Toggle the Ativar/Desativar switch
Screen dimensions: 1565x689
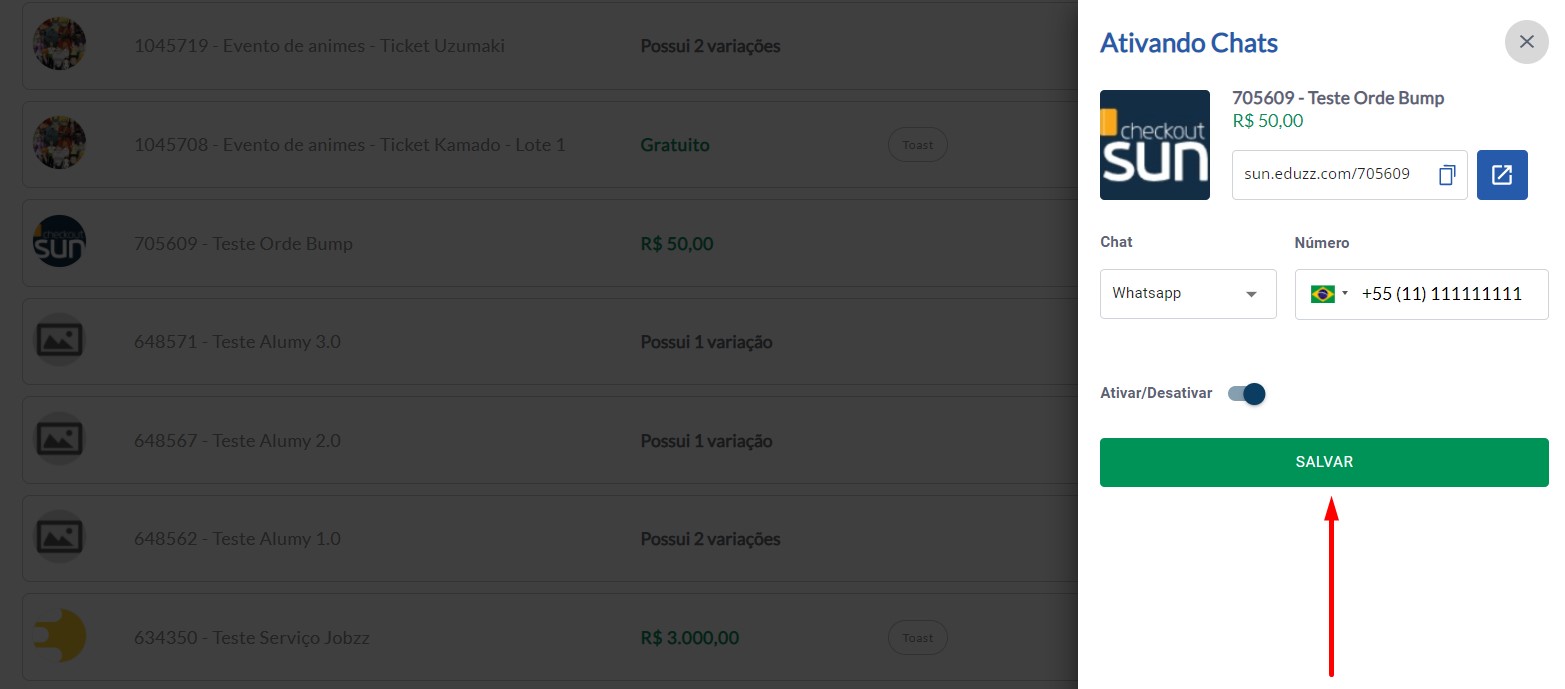[1247, 394]
